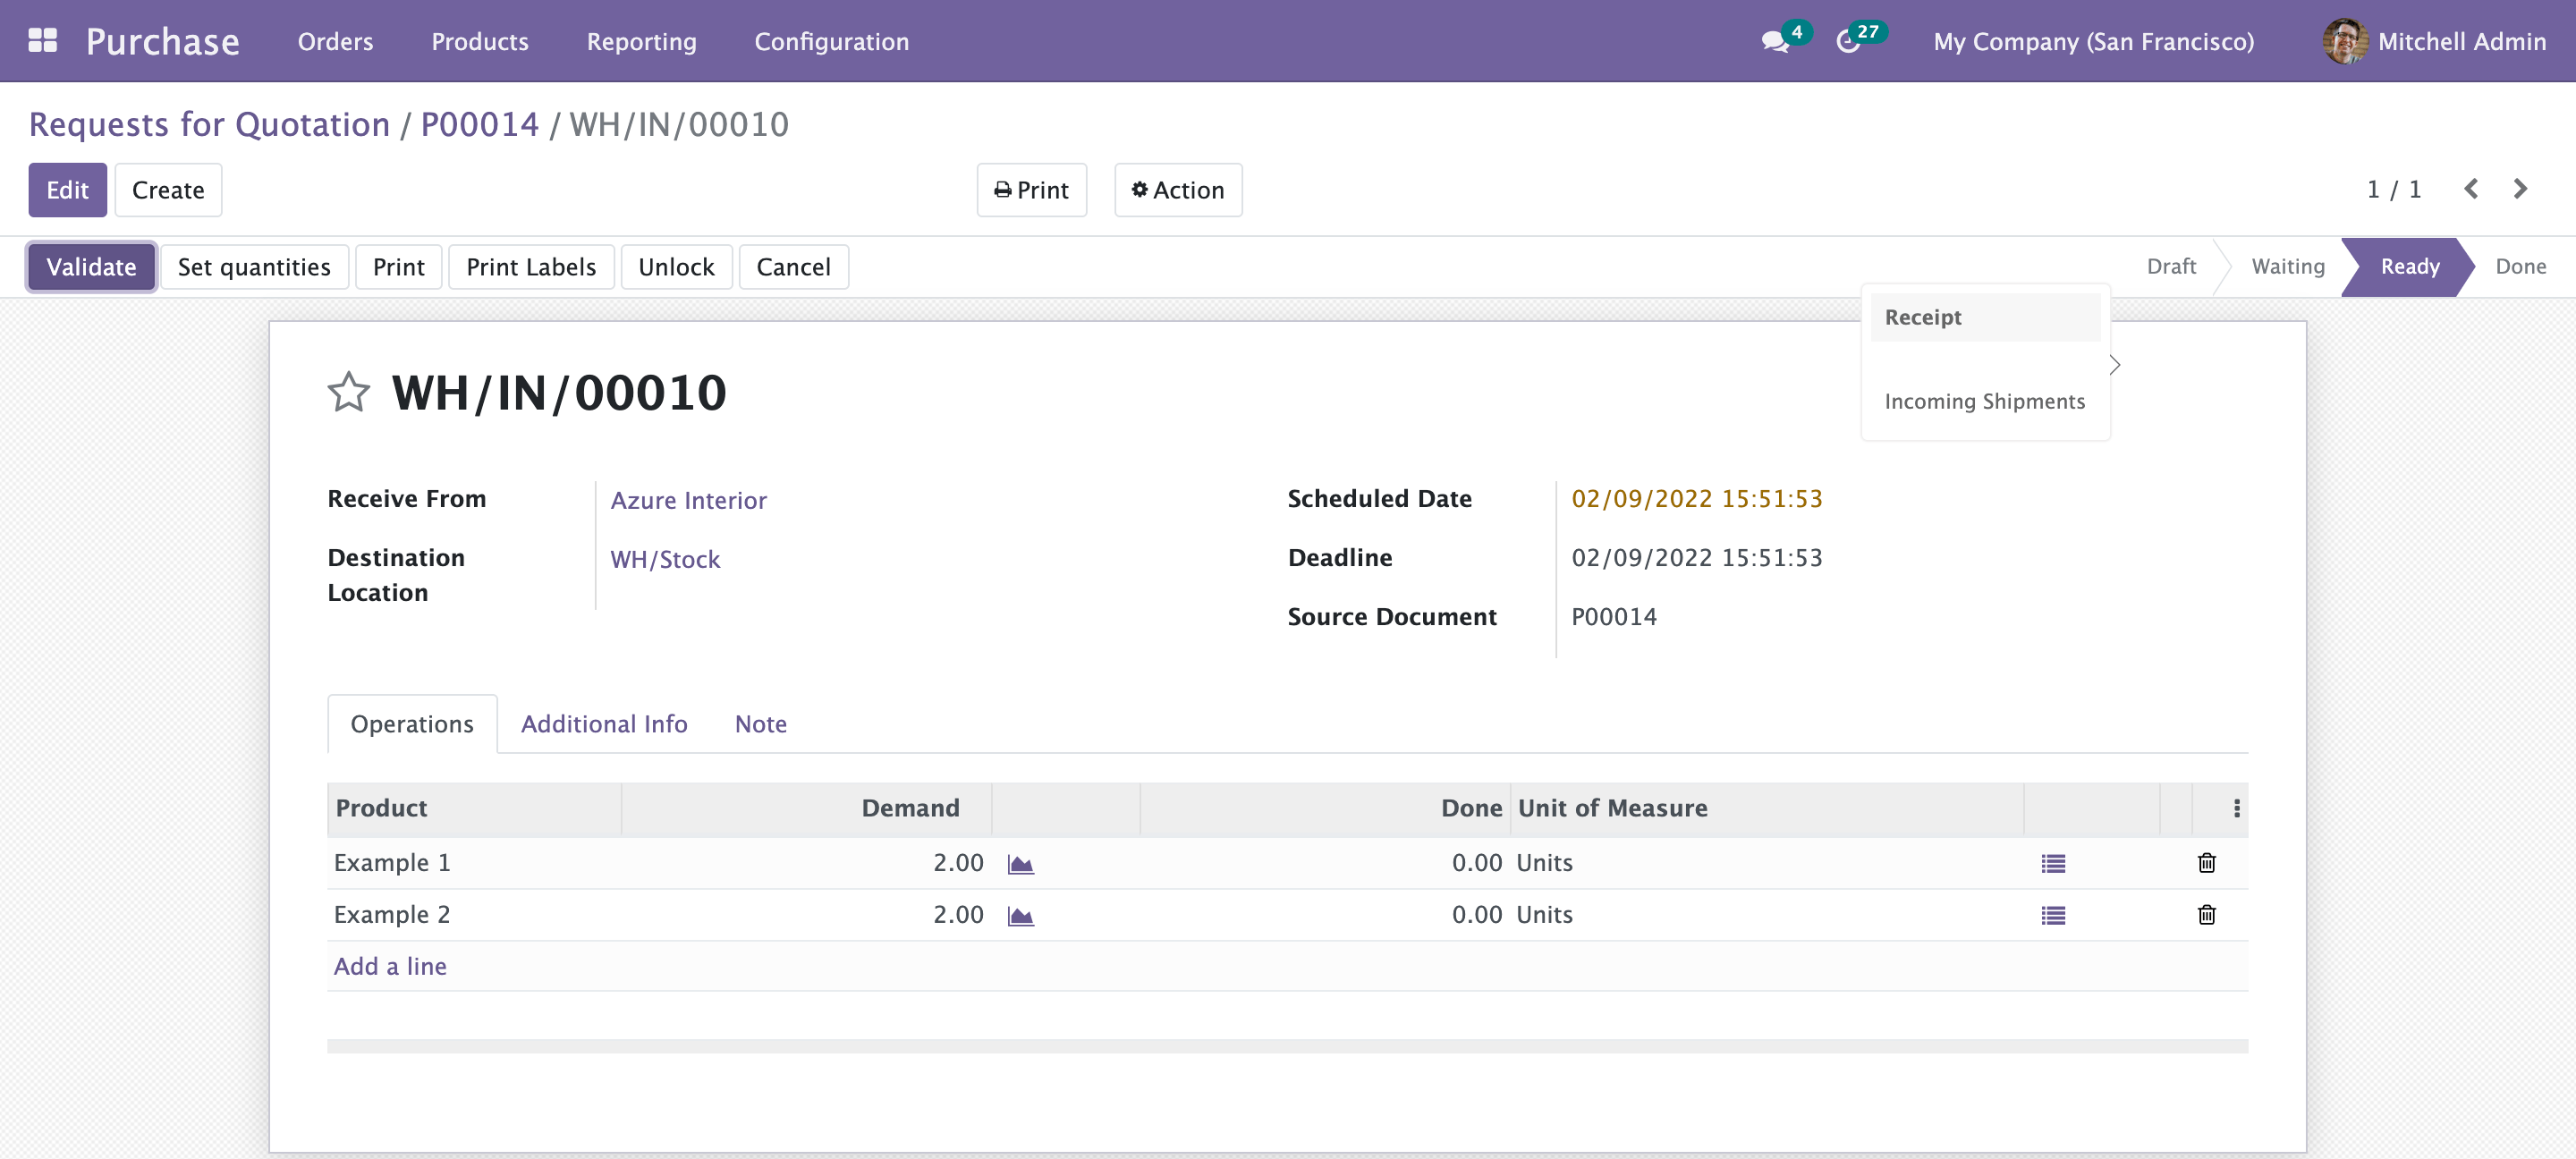Open the conversations message icon
The width and height of the screenshot is (2576, 1159).
(1775, 42)
